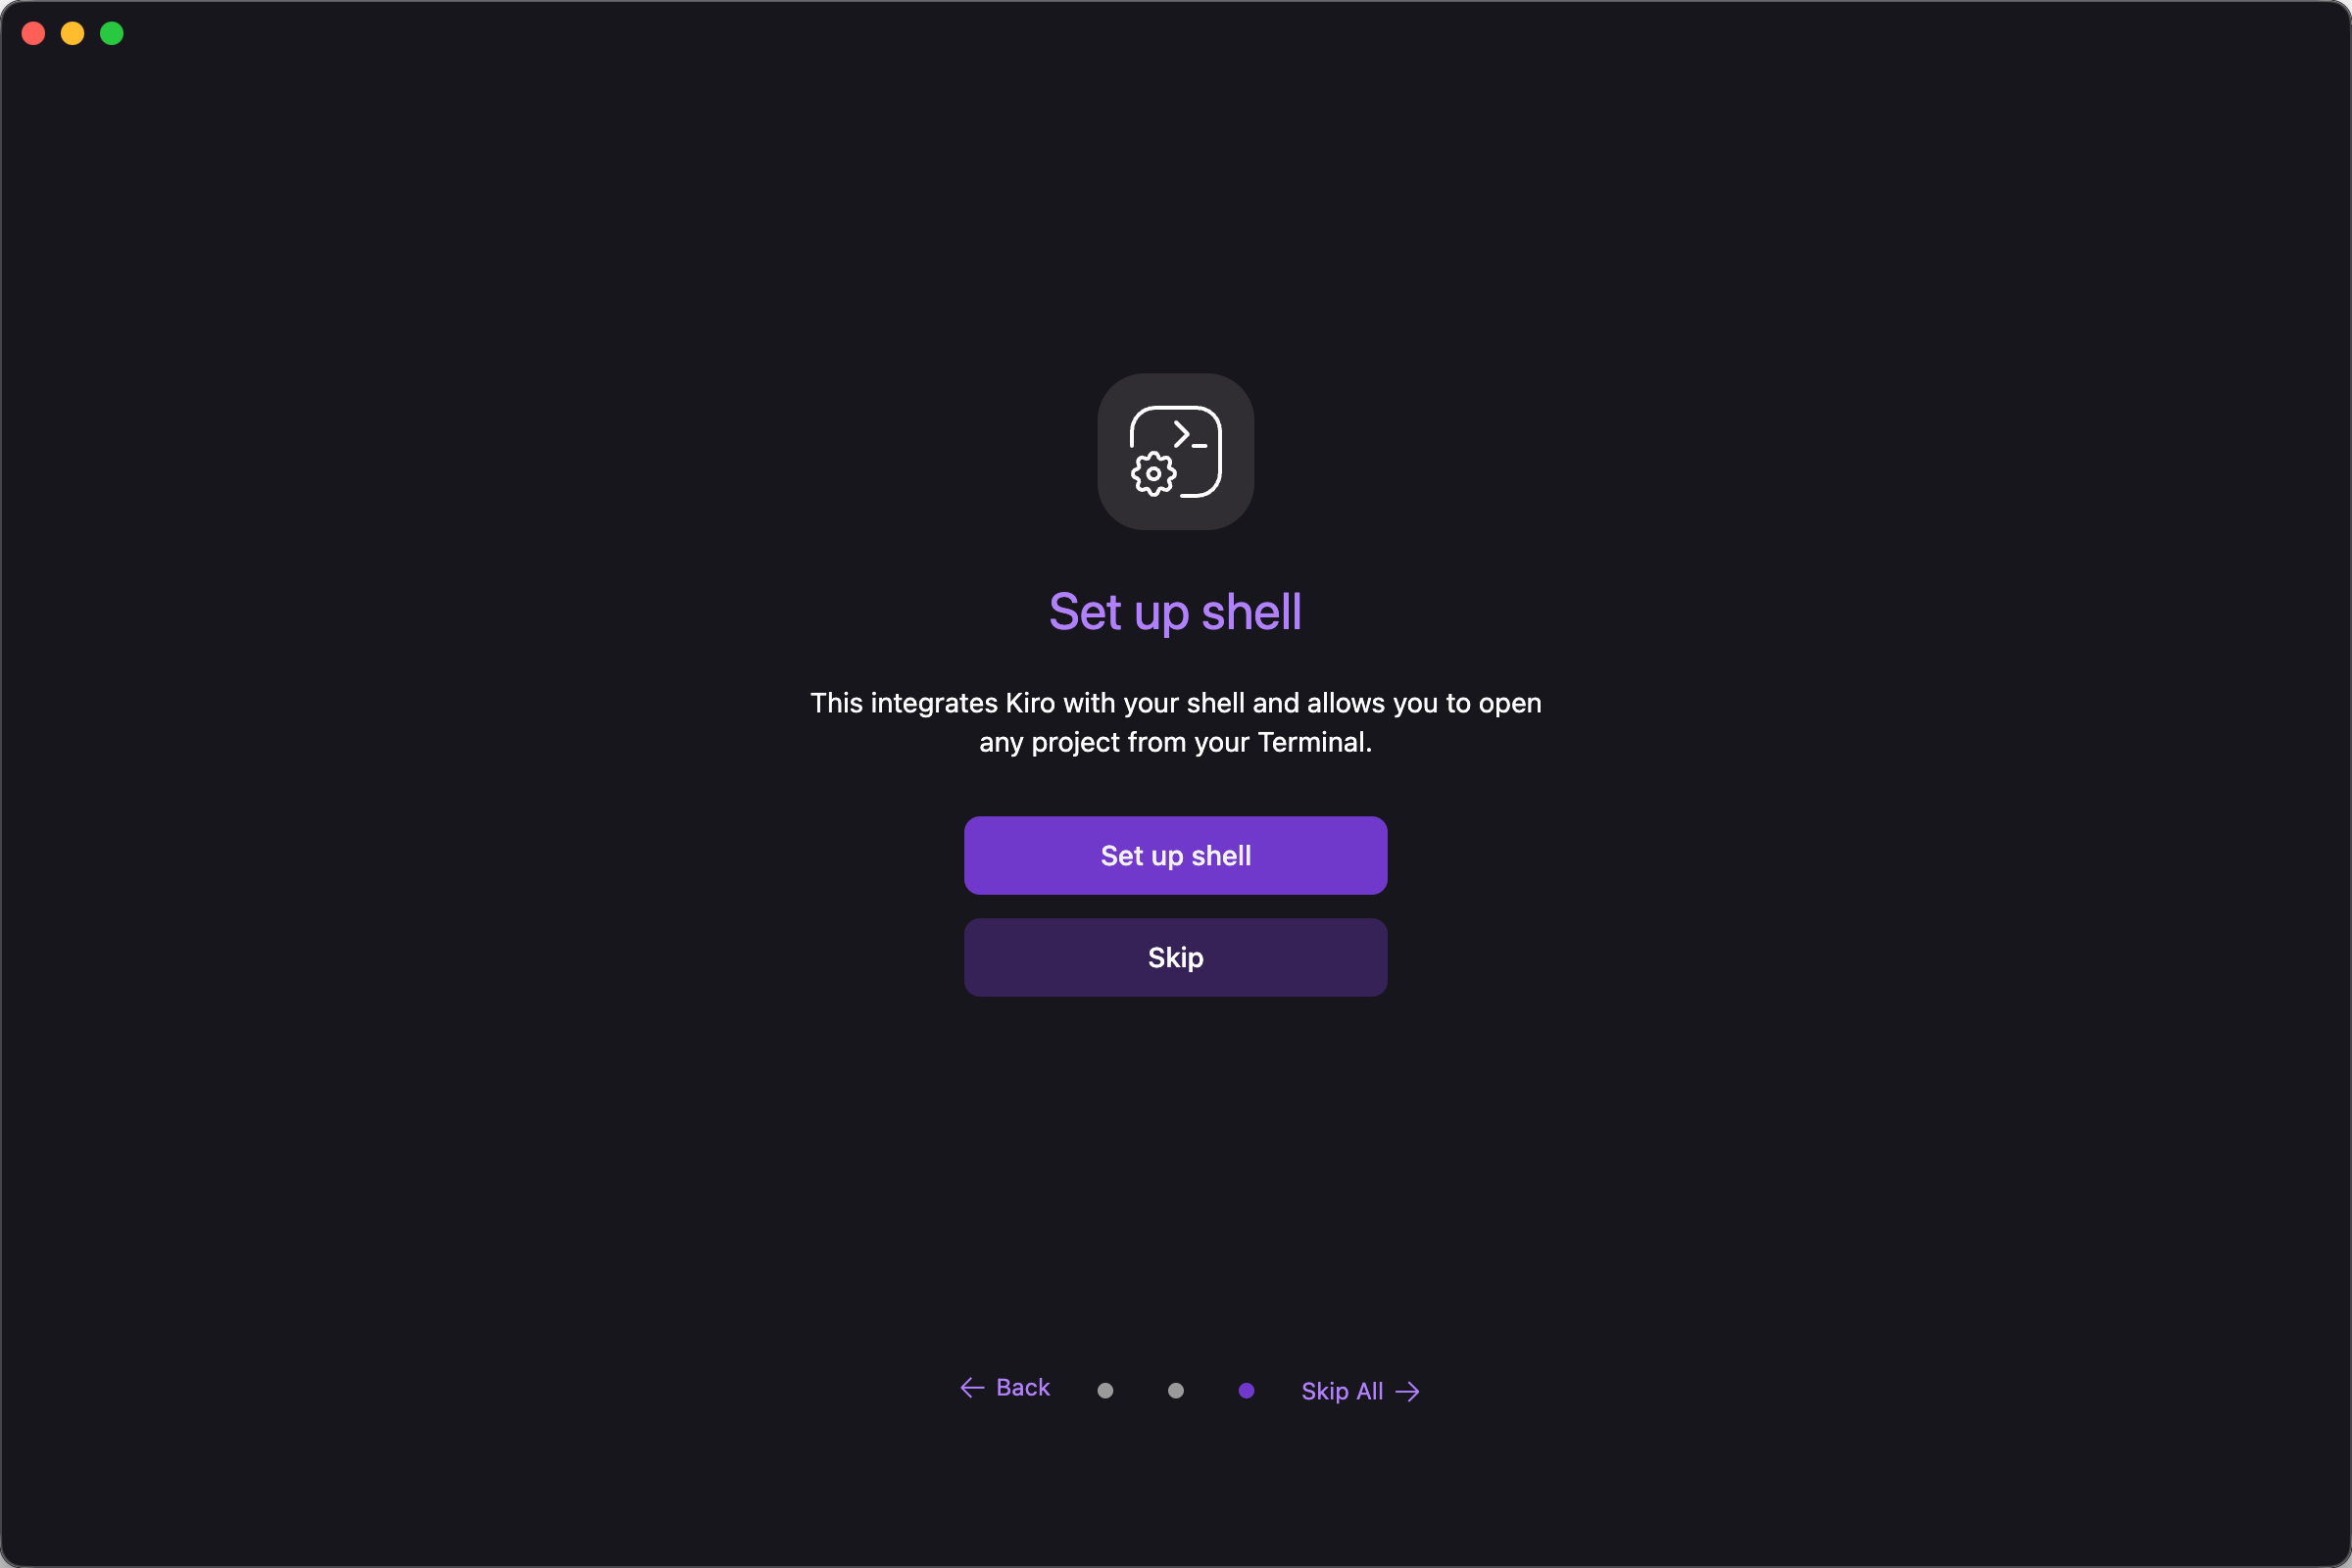Click the right arrow beside Skip All

pos(1408,1392)
